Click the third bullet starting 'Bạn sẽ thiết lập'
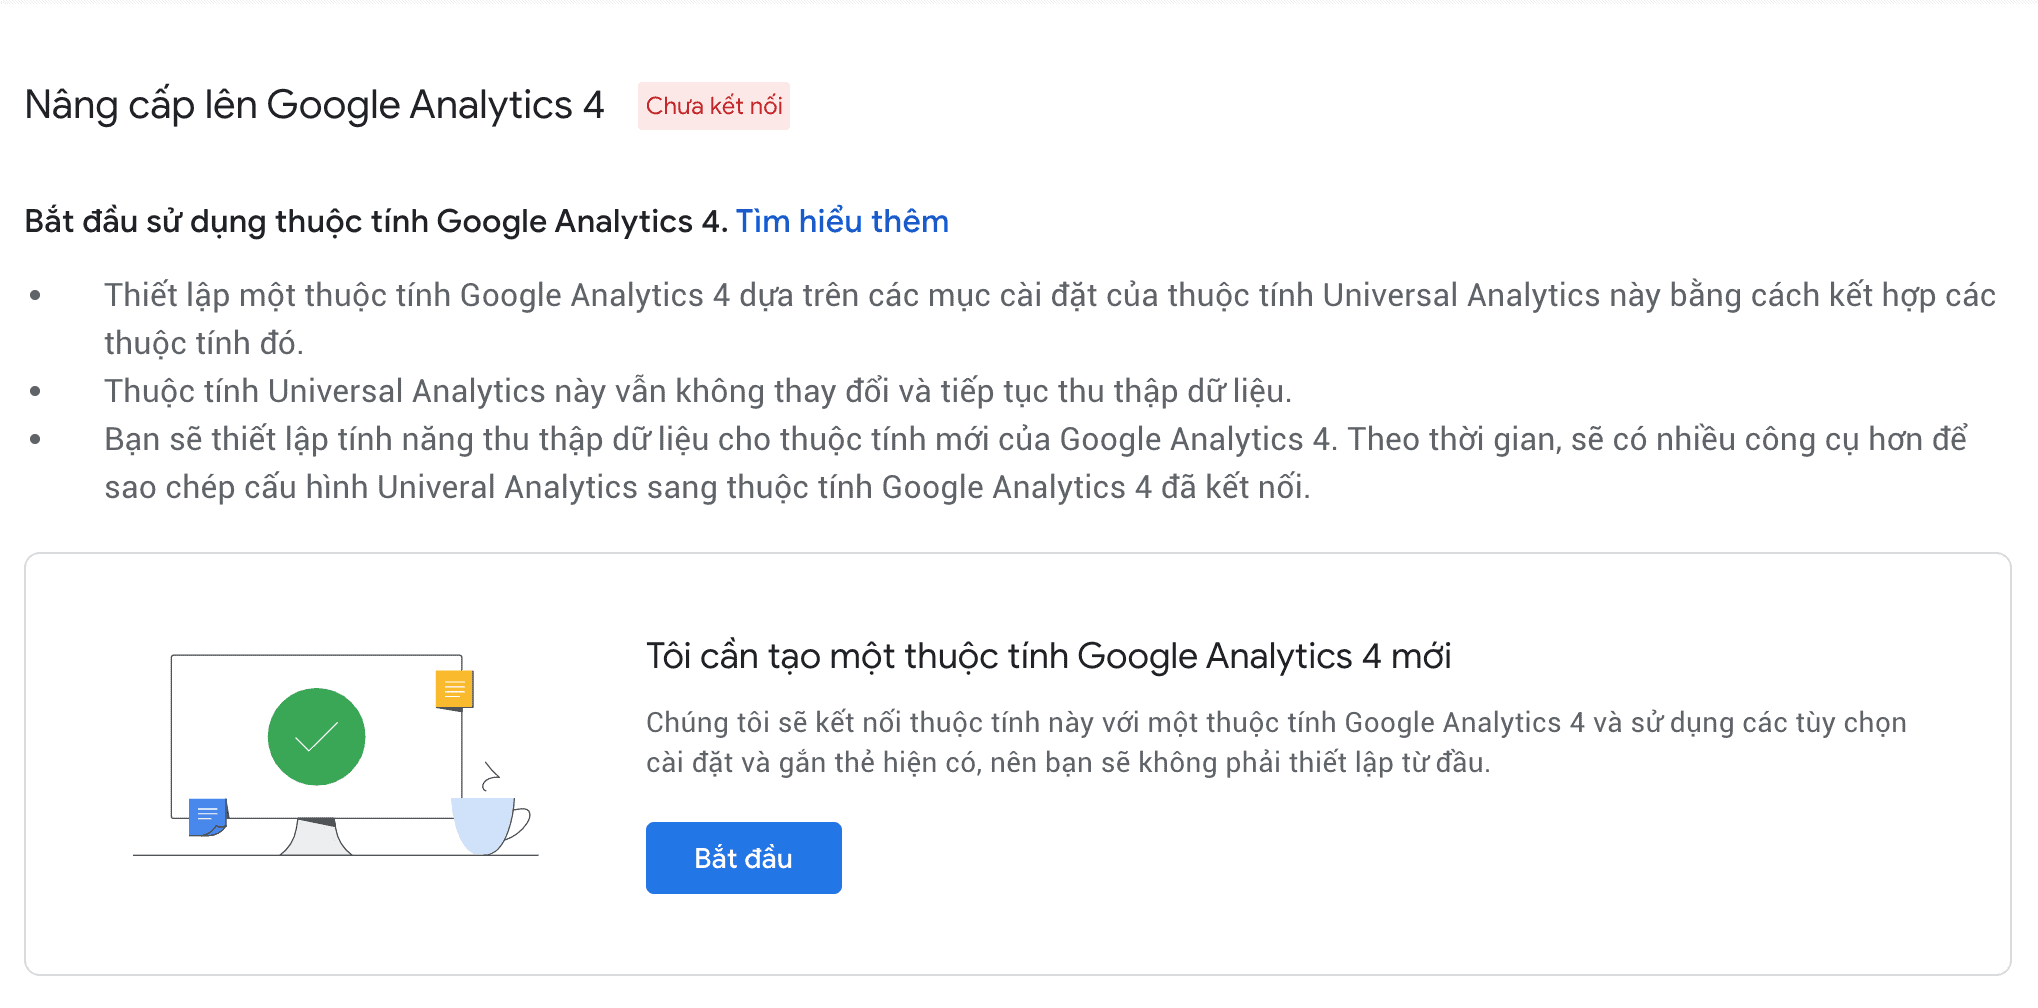2038x1008 pixels. [1036, 463]
